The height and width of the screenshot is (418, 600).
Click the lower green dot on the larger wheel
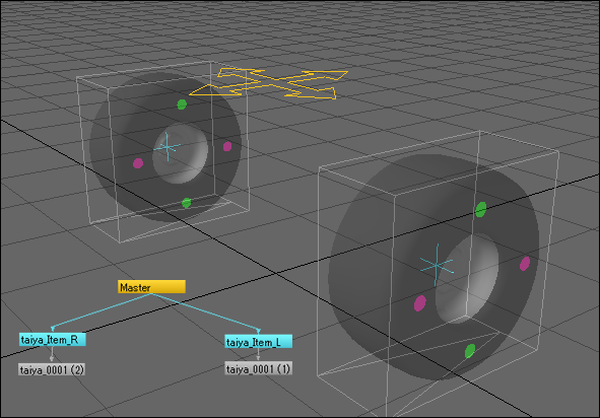click(x=470, y=351)
